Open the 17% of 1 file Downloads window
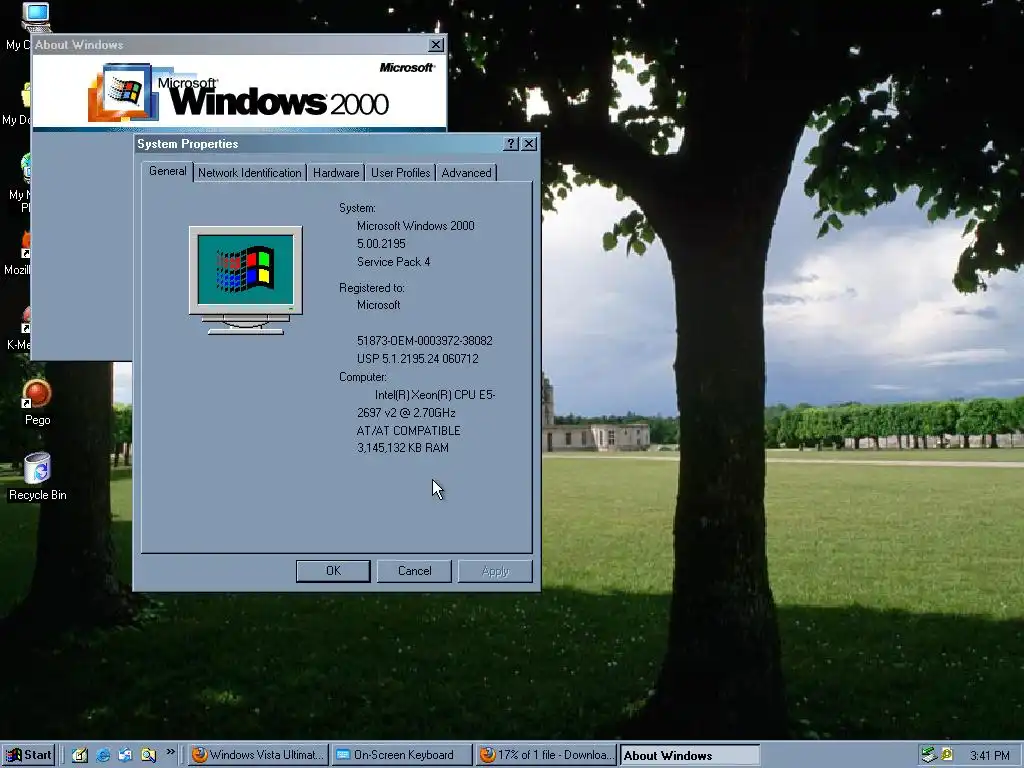Image resolution: width=1024 pixels, height=768 pixels. tap(546, 755)
